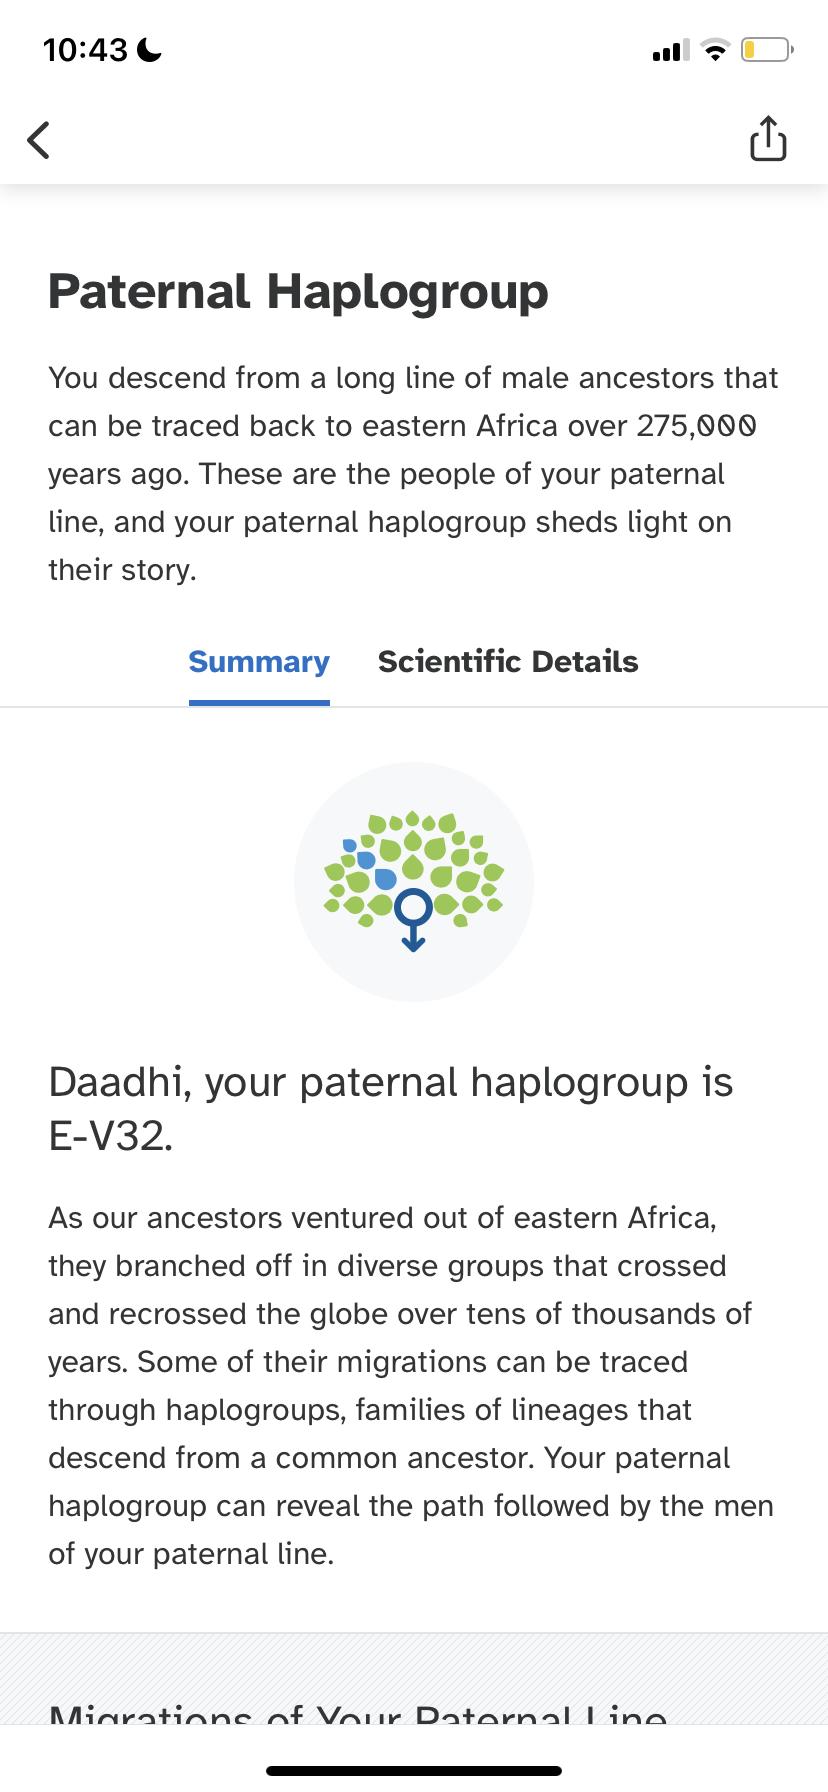Tap the blue leaves in tree graphic

(370, 866)
